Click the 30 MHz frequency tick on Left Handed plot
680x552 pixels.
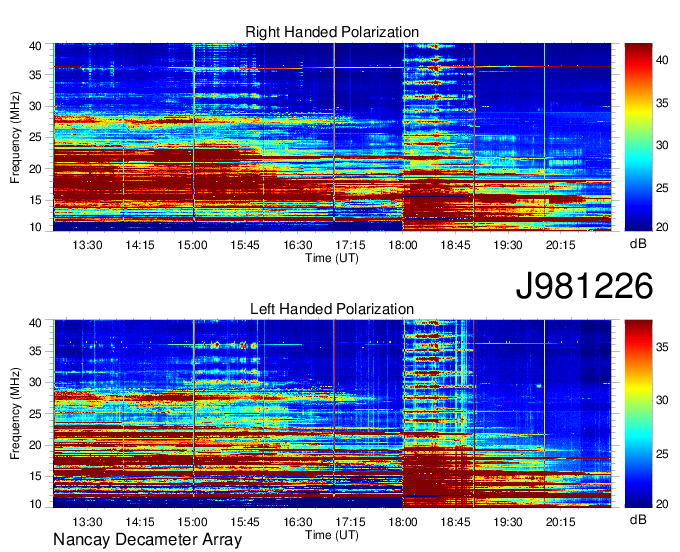[x=35, y=382]
